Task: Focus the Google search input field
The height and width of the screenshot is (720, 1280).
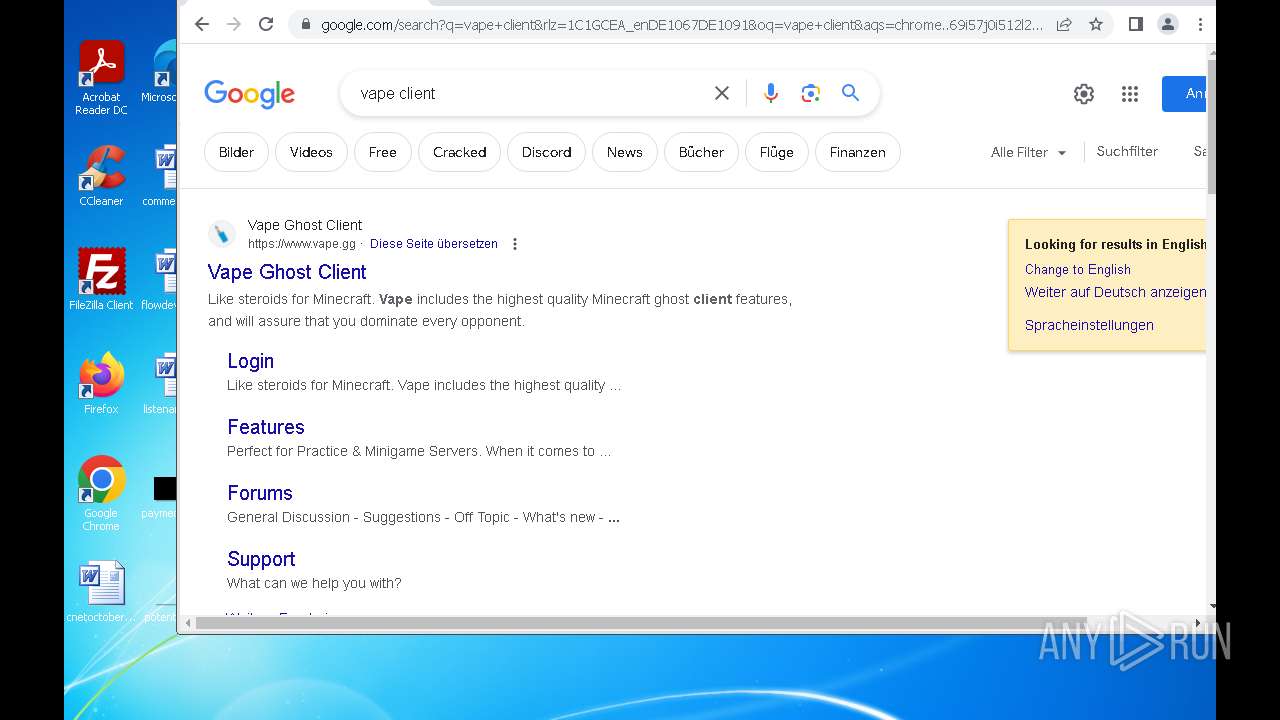Action: [530, 93]
